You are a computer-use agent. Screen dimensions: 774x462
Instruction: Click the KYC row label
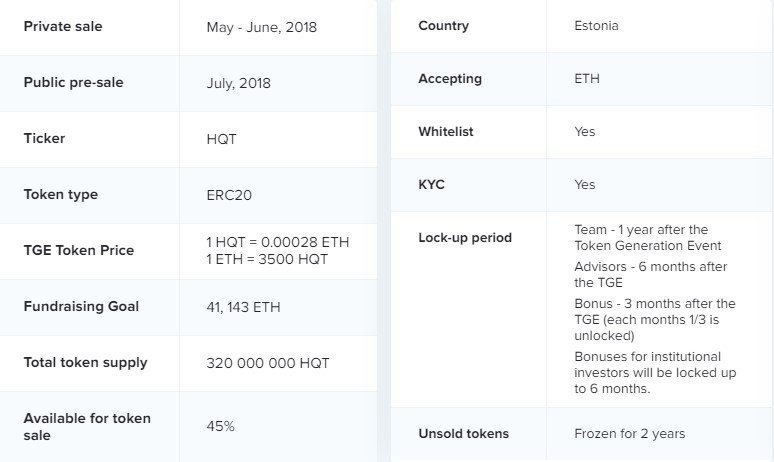431,184
